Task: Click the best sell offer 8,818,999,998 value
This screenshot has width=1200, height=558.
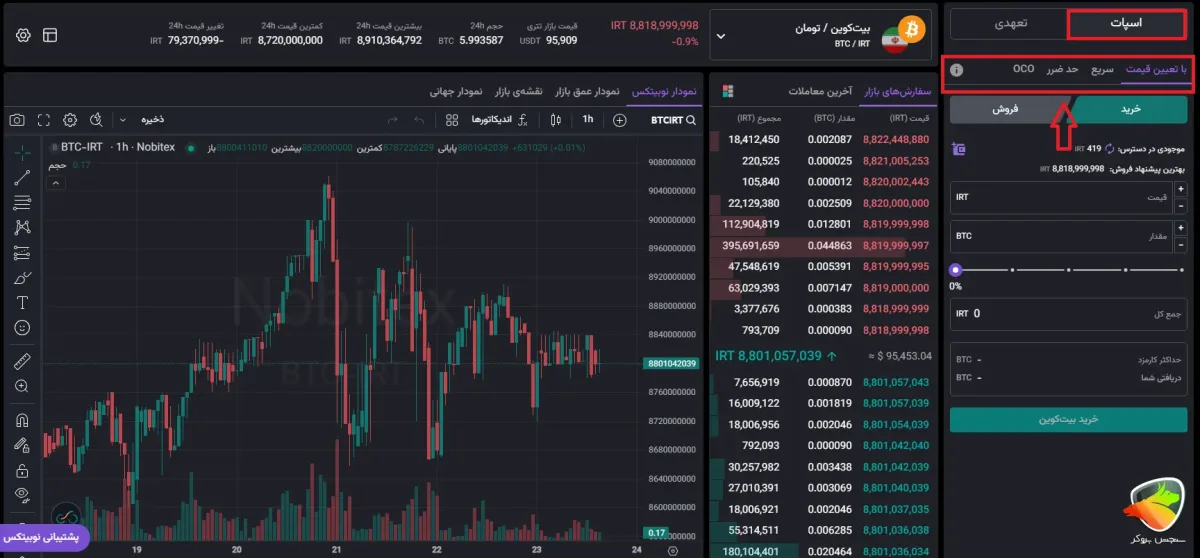Action: click(x=1078, y=169)
